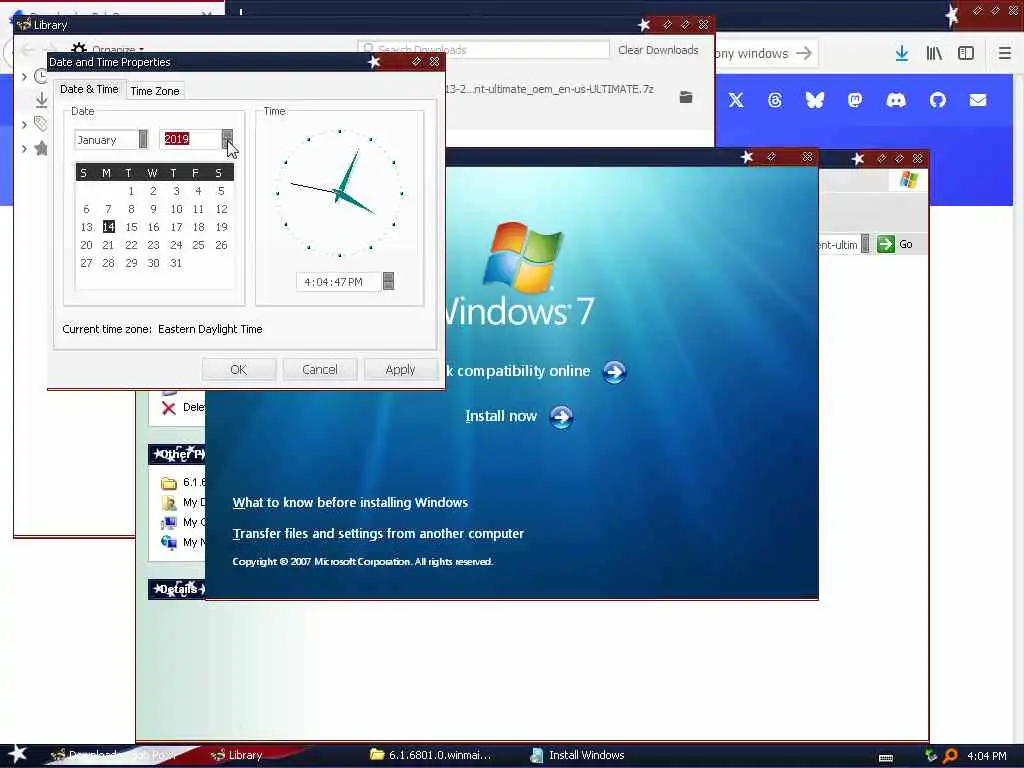Open the 6.1.6801.0.winmai... taskbar item

pyautogui.click(x=430, y=755)
